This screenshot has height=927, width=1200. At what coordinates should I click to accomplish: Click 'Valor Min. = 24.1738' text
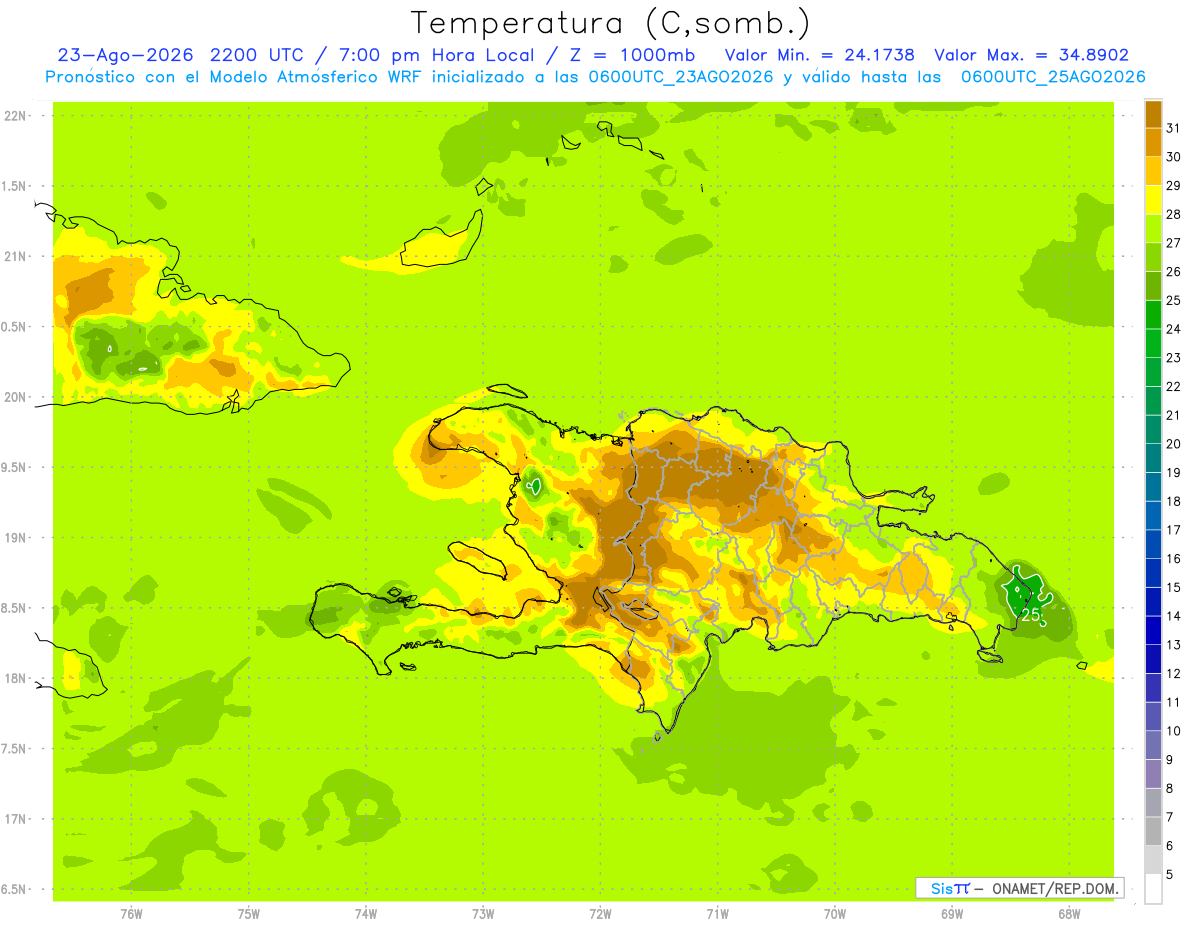819,55
